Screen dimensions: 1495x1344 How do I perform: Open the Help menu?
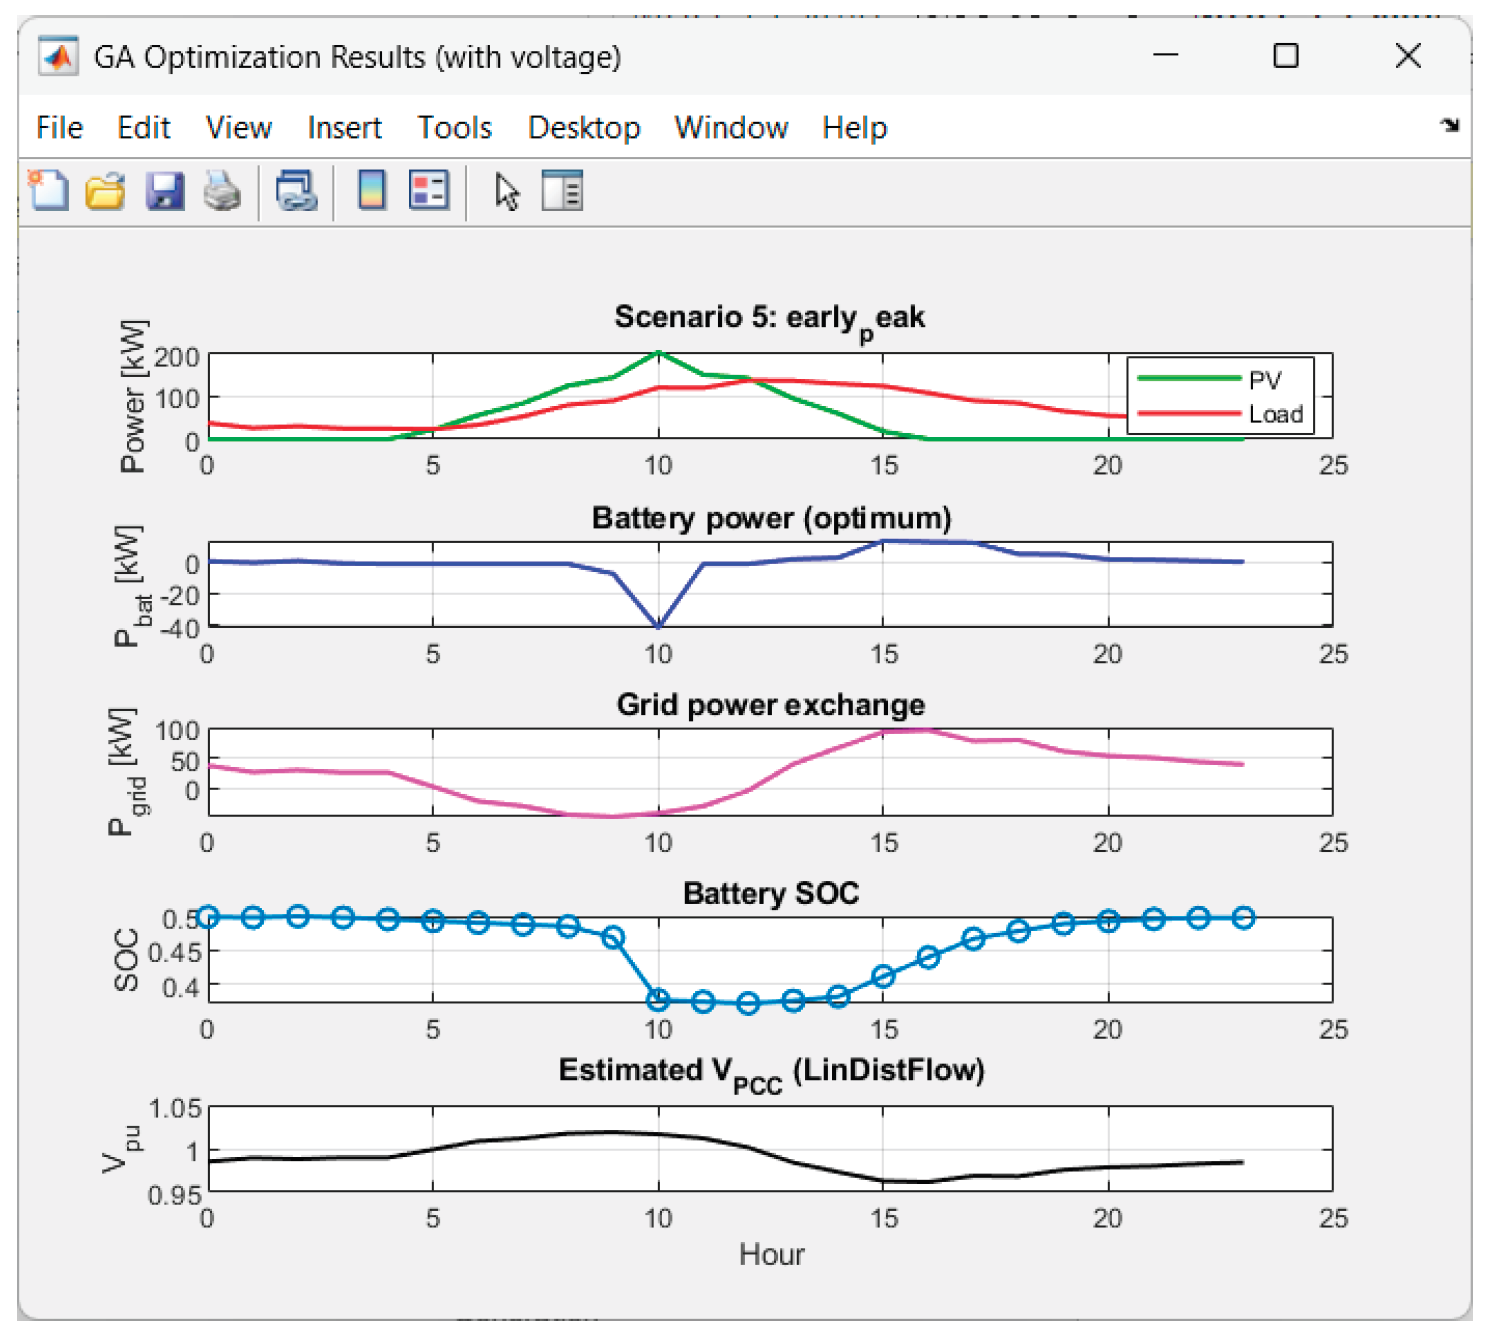coord(854,128)
